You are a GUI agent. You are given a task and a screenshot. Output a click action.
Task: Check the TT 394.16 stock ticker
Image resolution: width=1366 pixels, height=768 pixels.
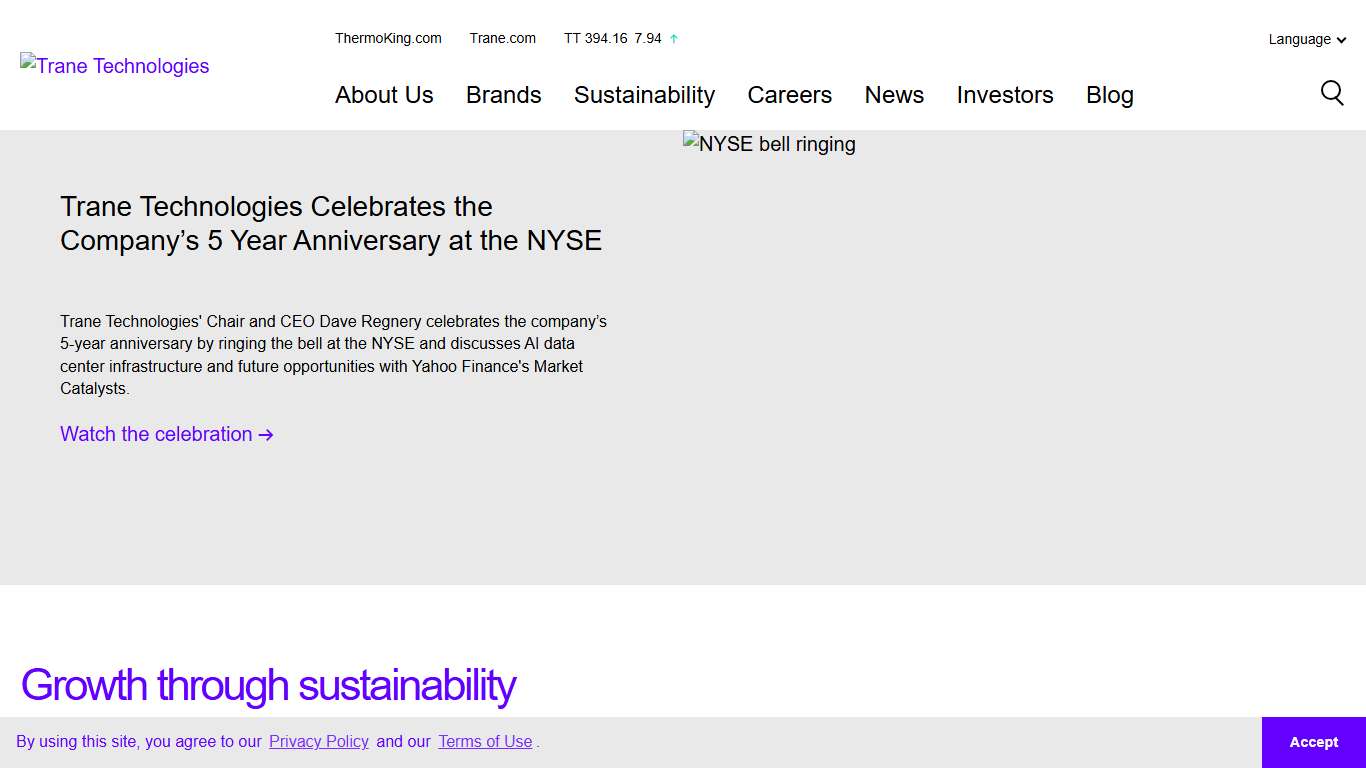pyautogui.click(x=613, y=38)
